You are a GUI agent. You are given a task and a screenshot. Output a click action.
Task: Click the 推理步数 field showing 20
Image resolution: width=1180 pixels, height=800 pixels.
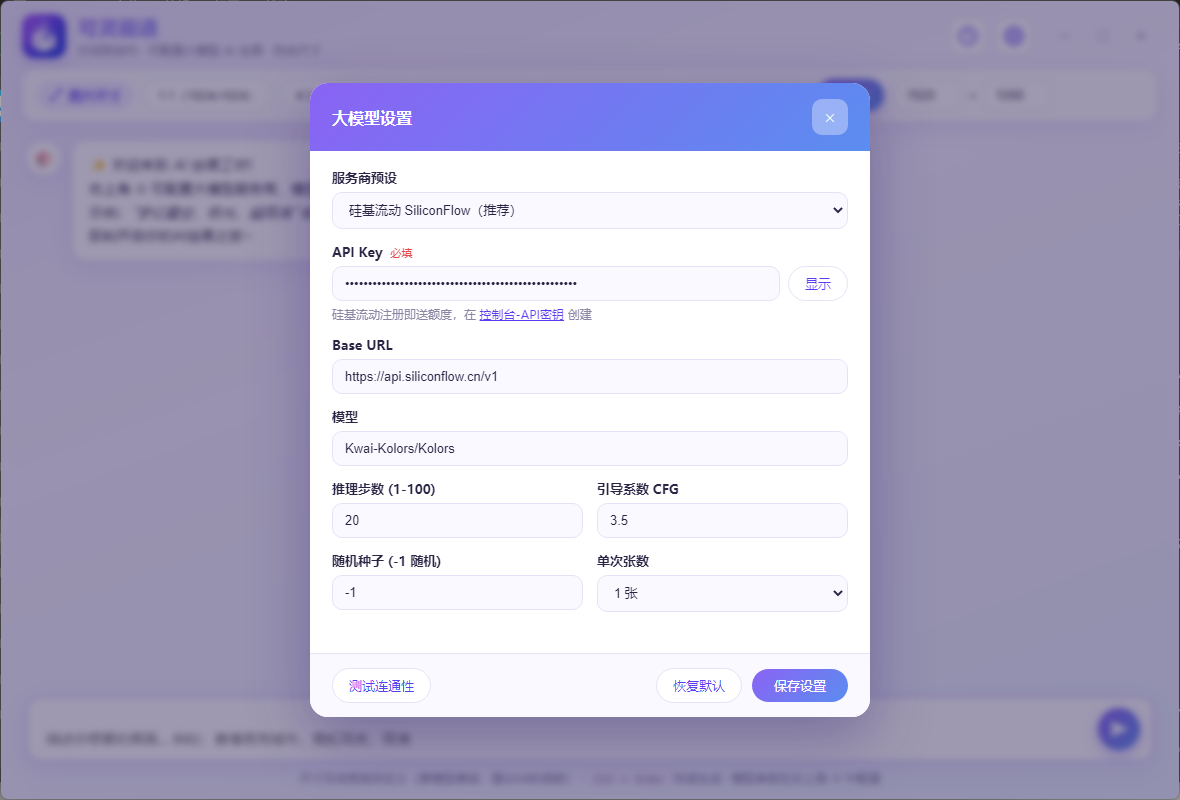(457, 520)
